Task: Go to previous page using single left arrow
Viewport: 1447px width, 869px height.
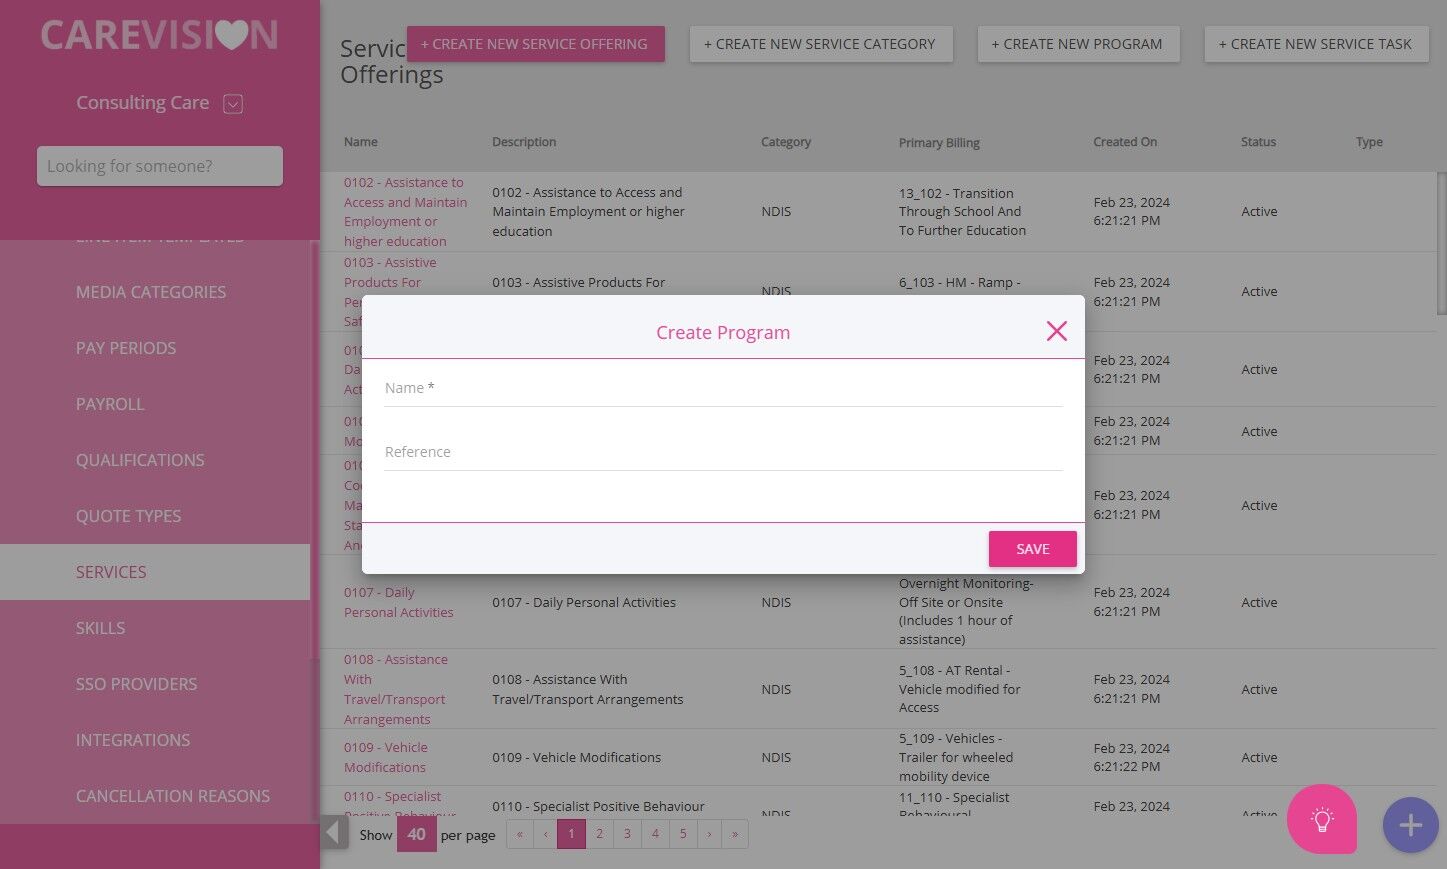Action: click(x=546, y=834)
